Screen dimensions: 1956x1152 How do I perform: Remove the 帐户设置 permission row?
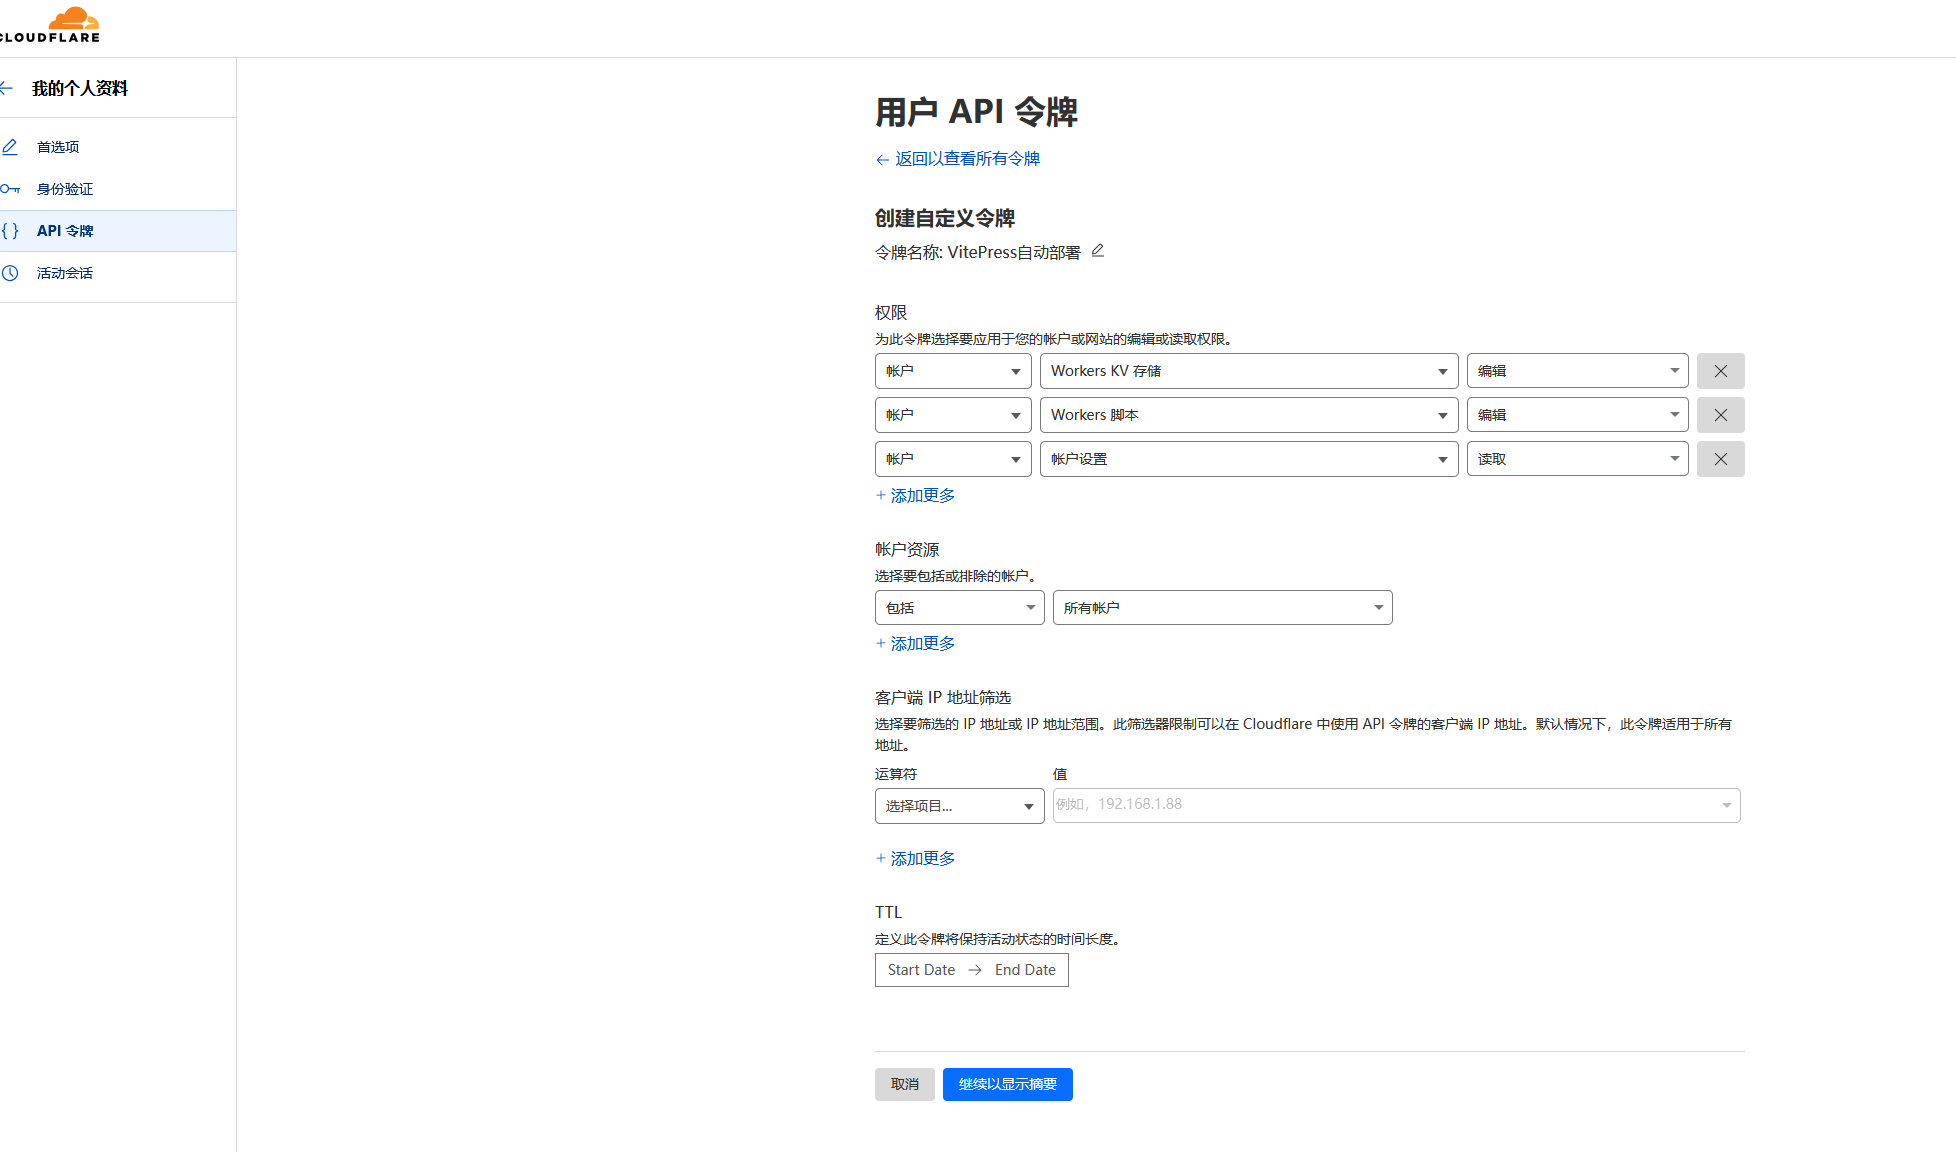[1720, 459]
